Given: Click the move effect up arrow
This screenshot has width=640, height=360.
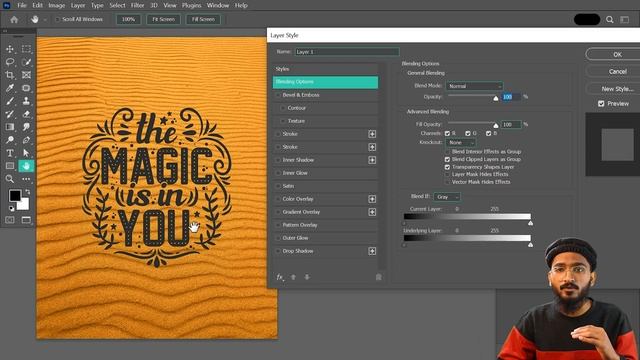Looking at the screenshot, I should click(x=293, y=277).
